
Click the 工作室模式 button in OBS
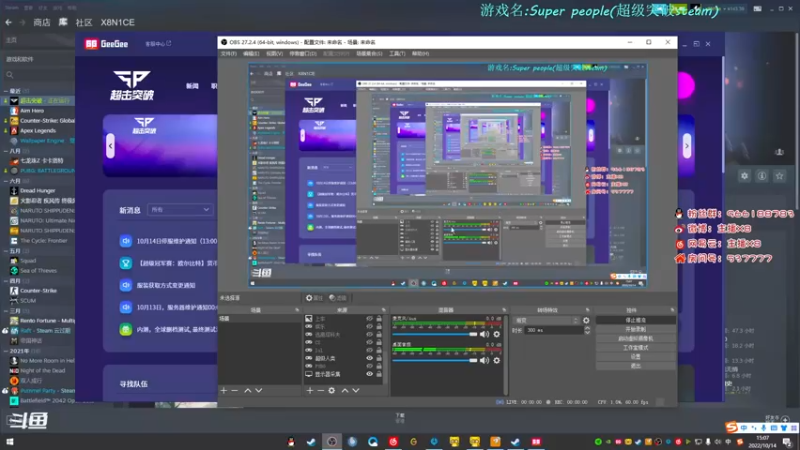[x=636, y=348]
